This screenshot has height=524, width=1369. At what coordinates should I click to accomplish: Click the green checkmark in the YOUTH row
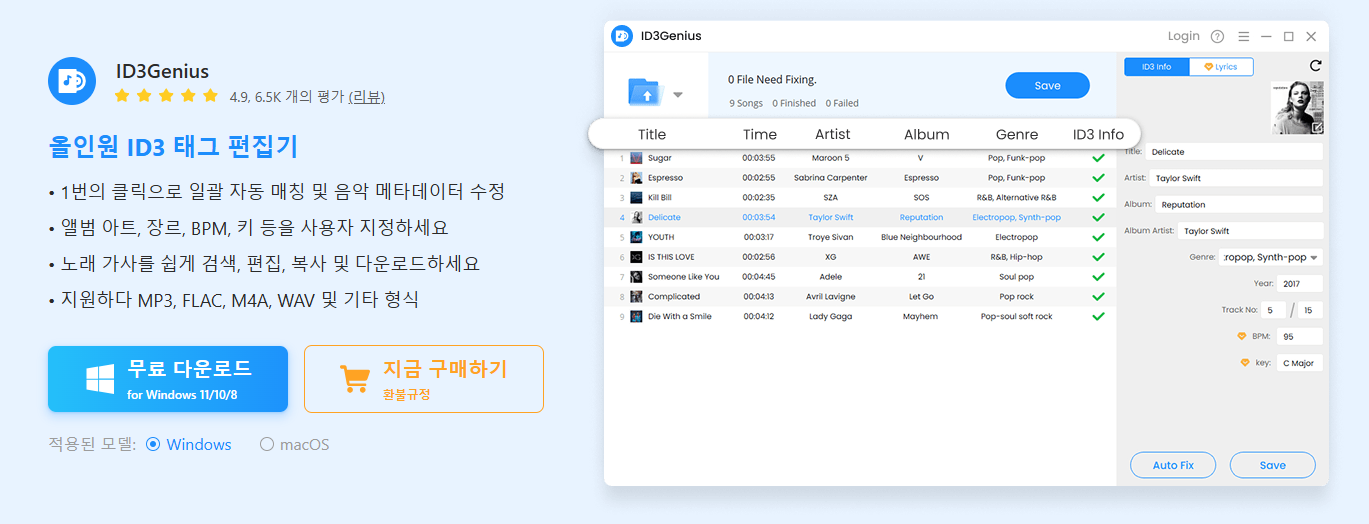click(1098, 237)
